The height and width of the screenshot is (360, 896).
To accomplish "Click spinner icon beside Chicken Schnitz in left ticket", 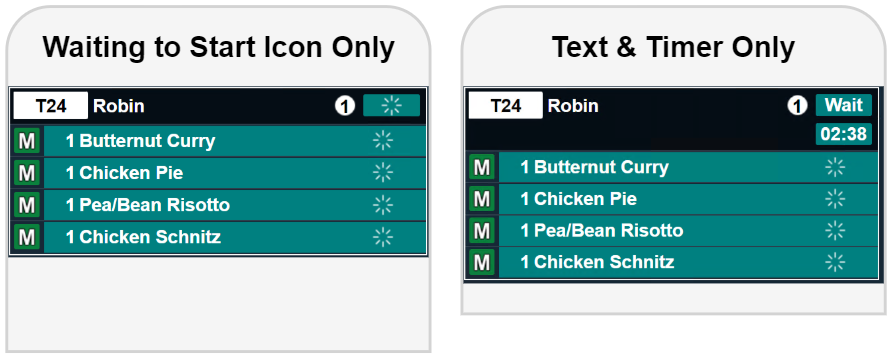I will coord(383,237).
